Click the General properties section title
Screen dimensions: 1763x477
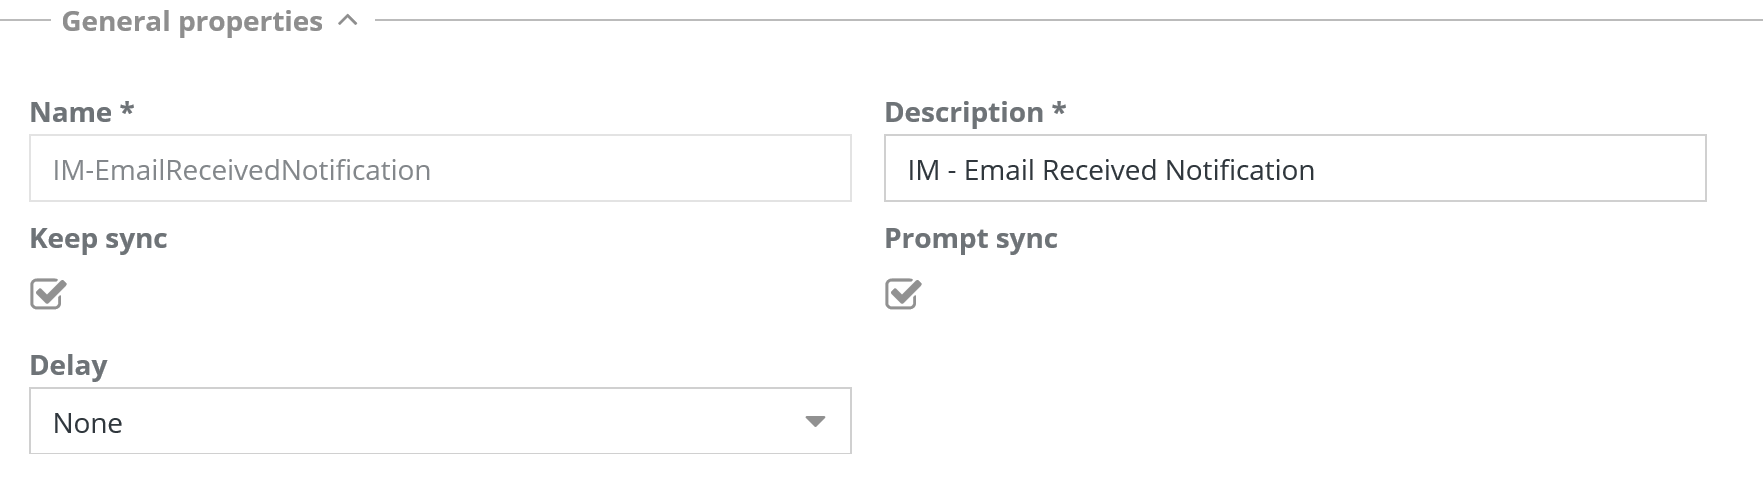click(192, 21)
